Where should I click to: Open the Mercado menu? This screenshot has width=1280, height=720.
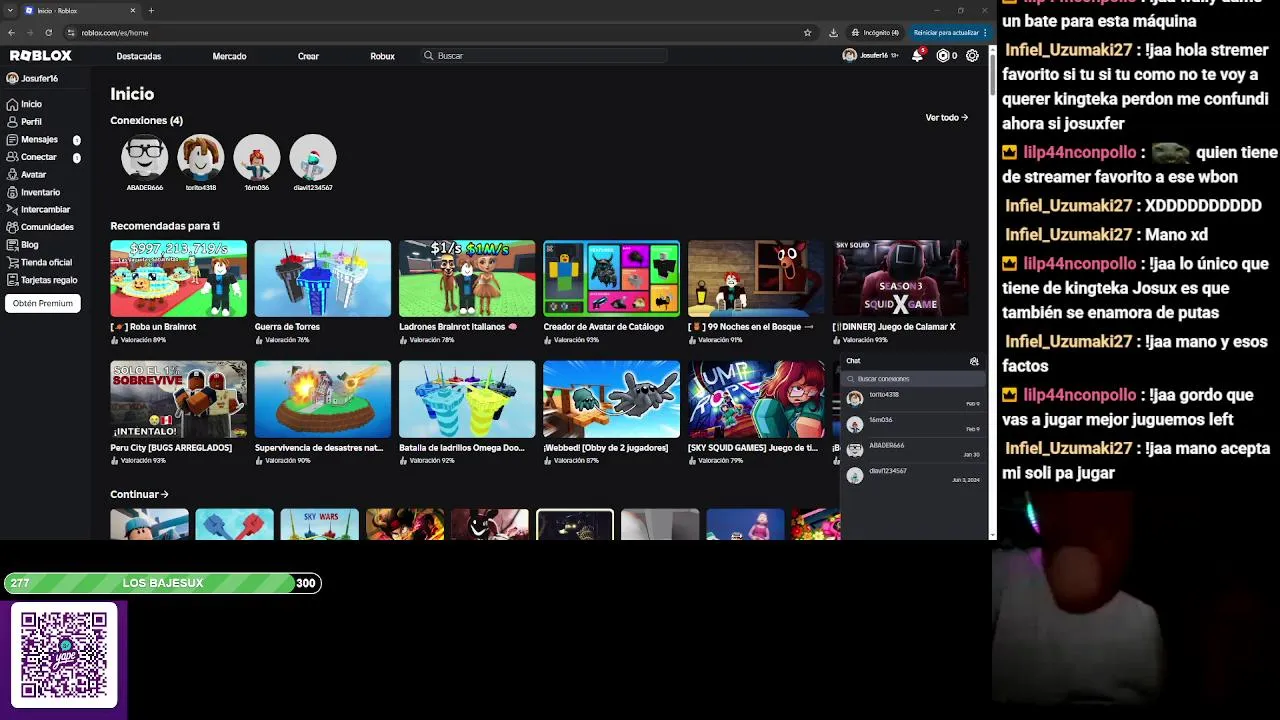pyautogui.click(x=229, y=56)
